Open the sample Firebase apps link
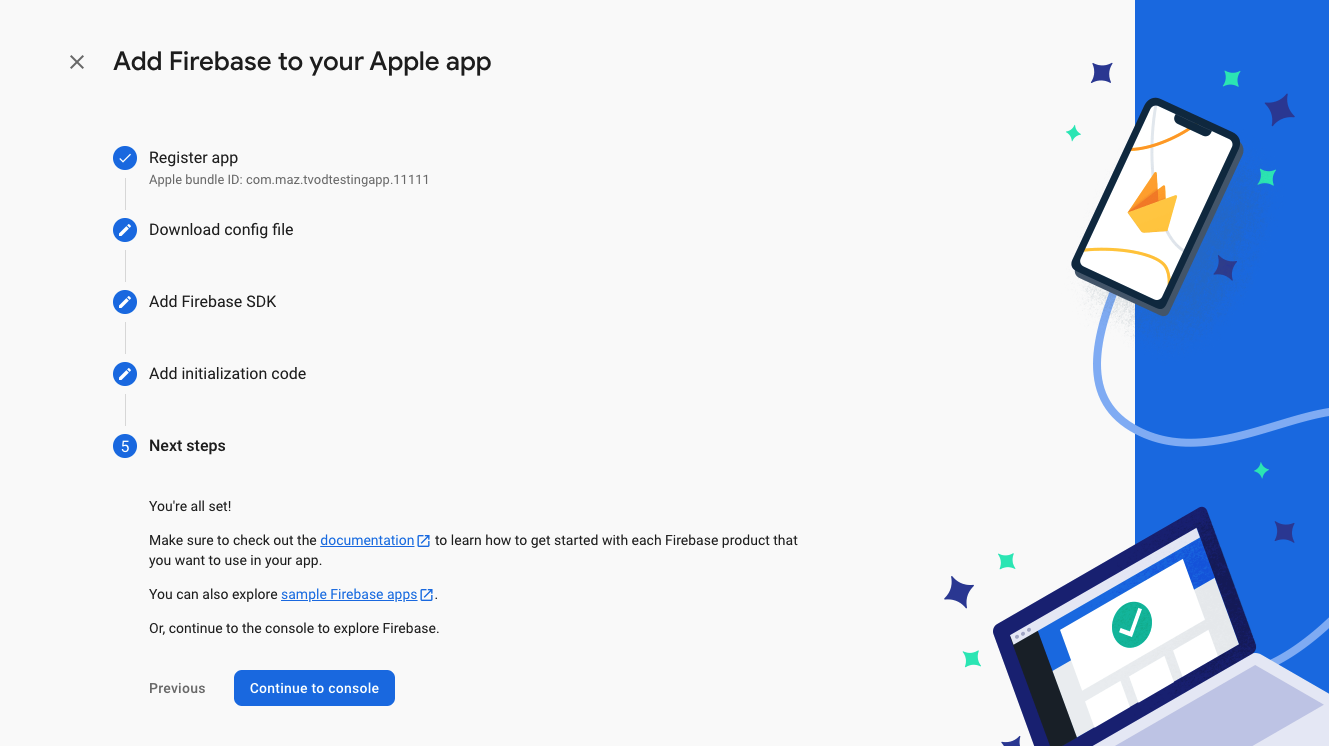 (349, 594)
